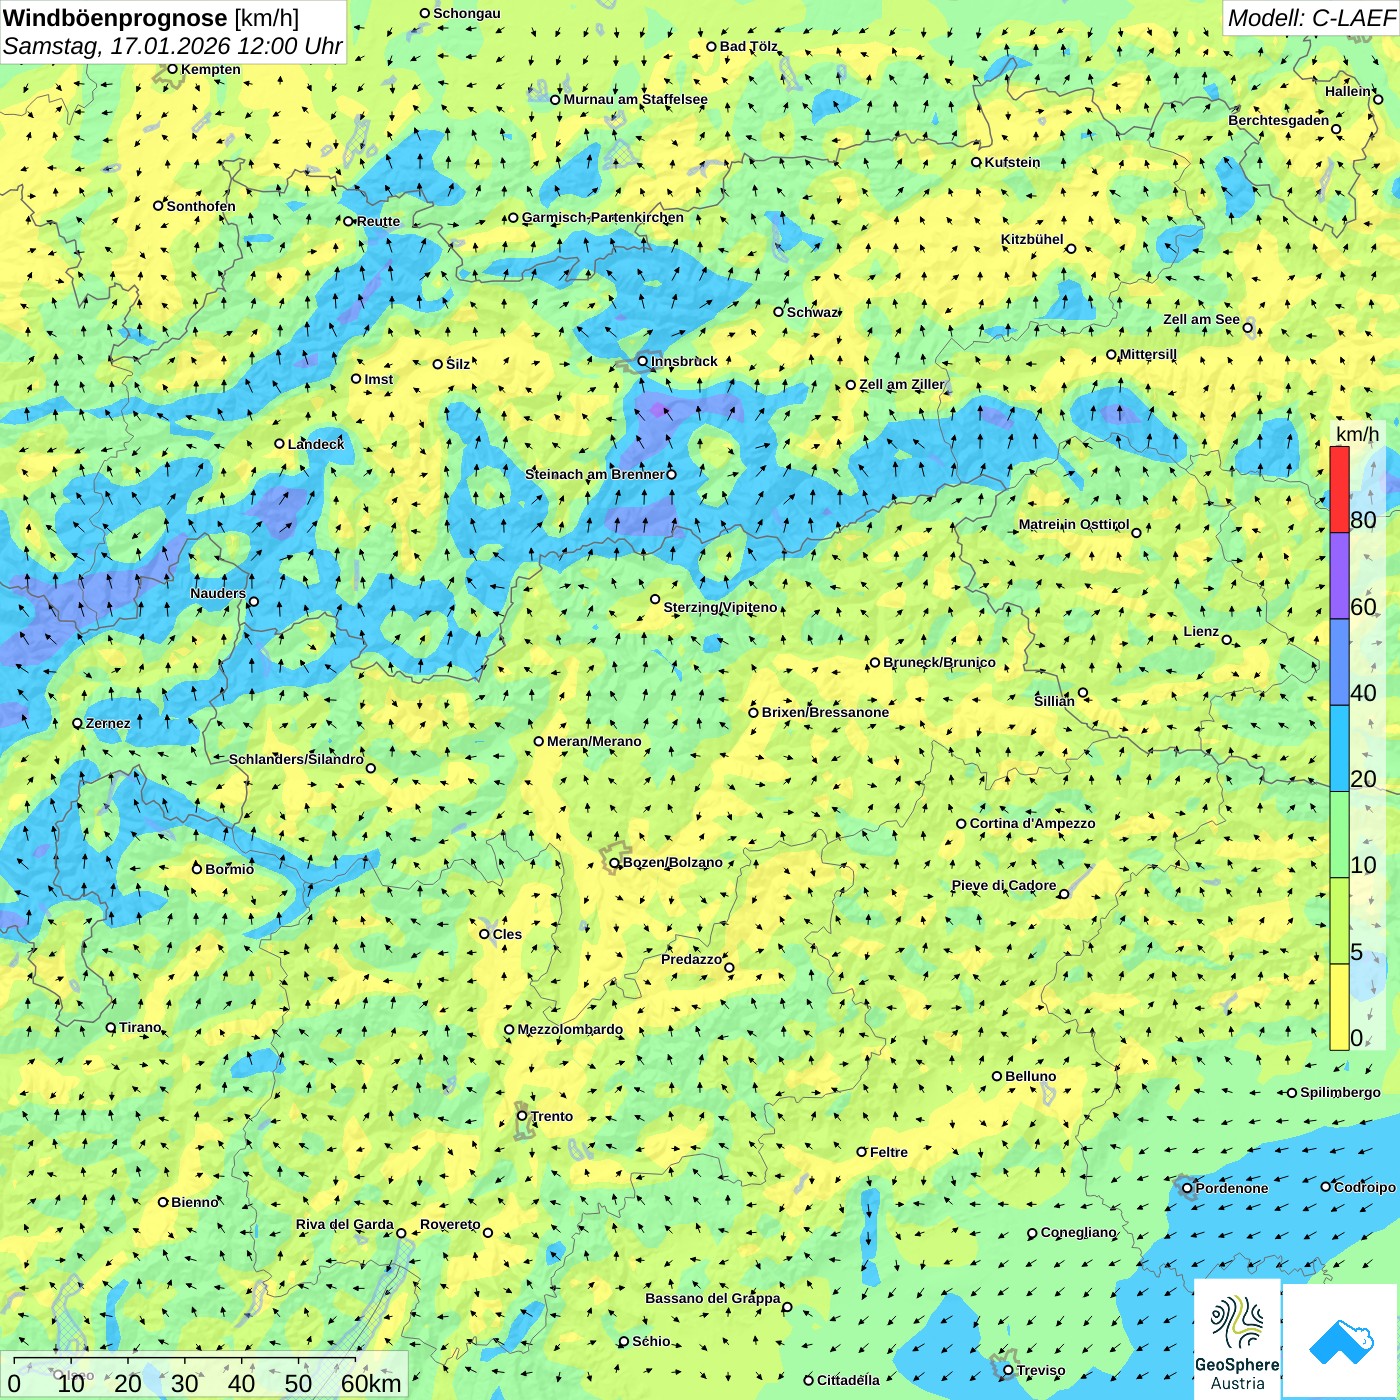Screen dimensions: 1400x1400
Task: Click the Kitzbühel label
Action: pos(1032,239)
